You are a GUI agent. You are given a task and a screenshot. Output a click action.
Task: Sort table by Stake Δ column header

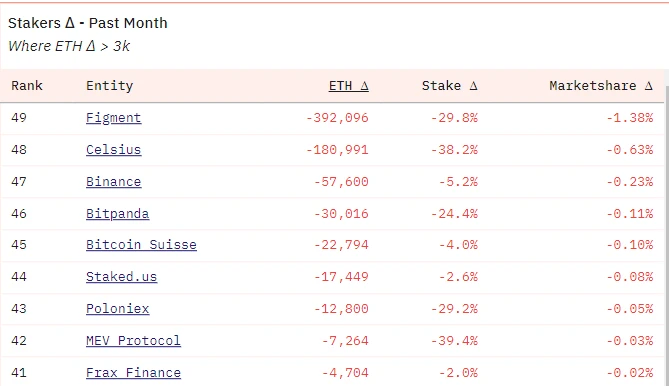pyautogui.click(x=450, y=86)
